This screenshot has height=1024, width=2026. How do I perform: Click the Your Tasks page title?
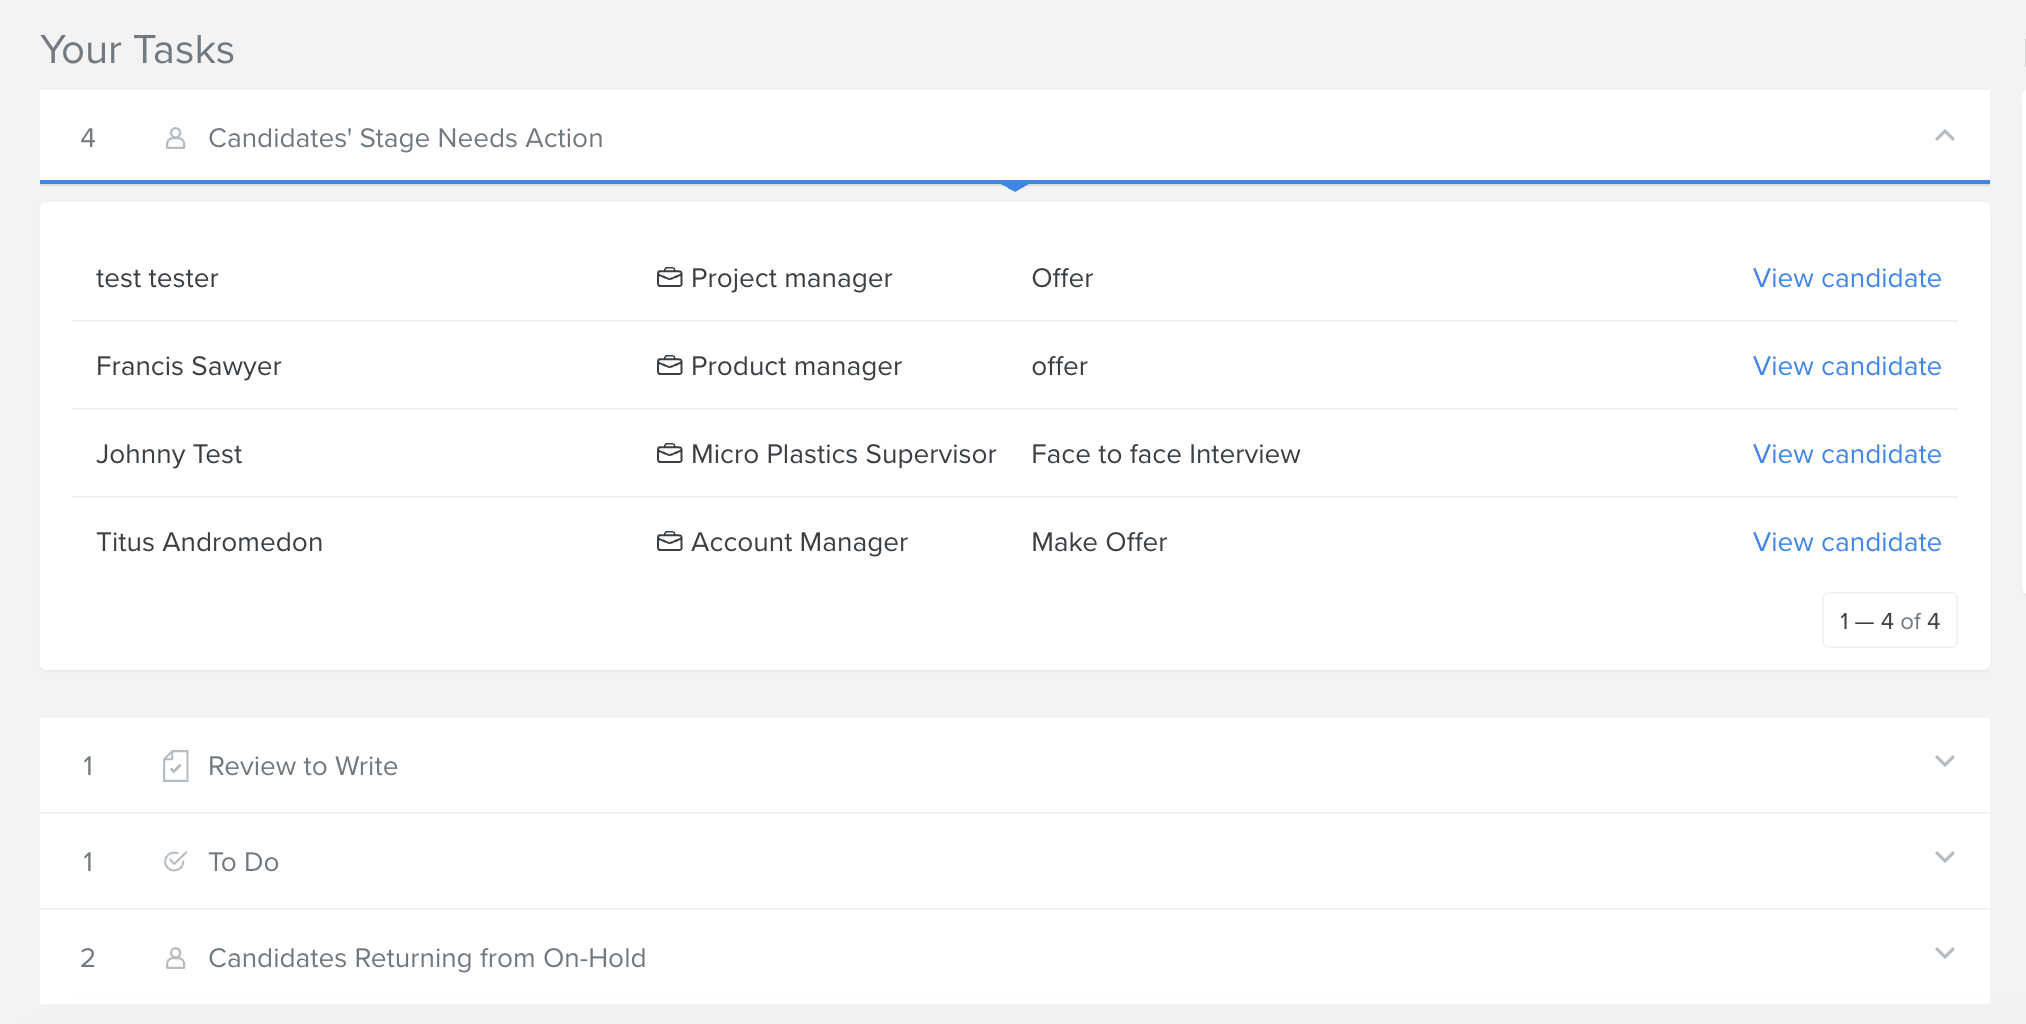pyautogui.click(x=138, y=50)
